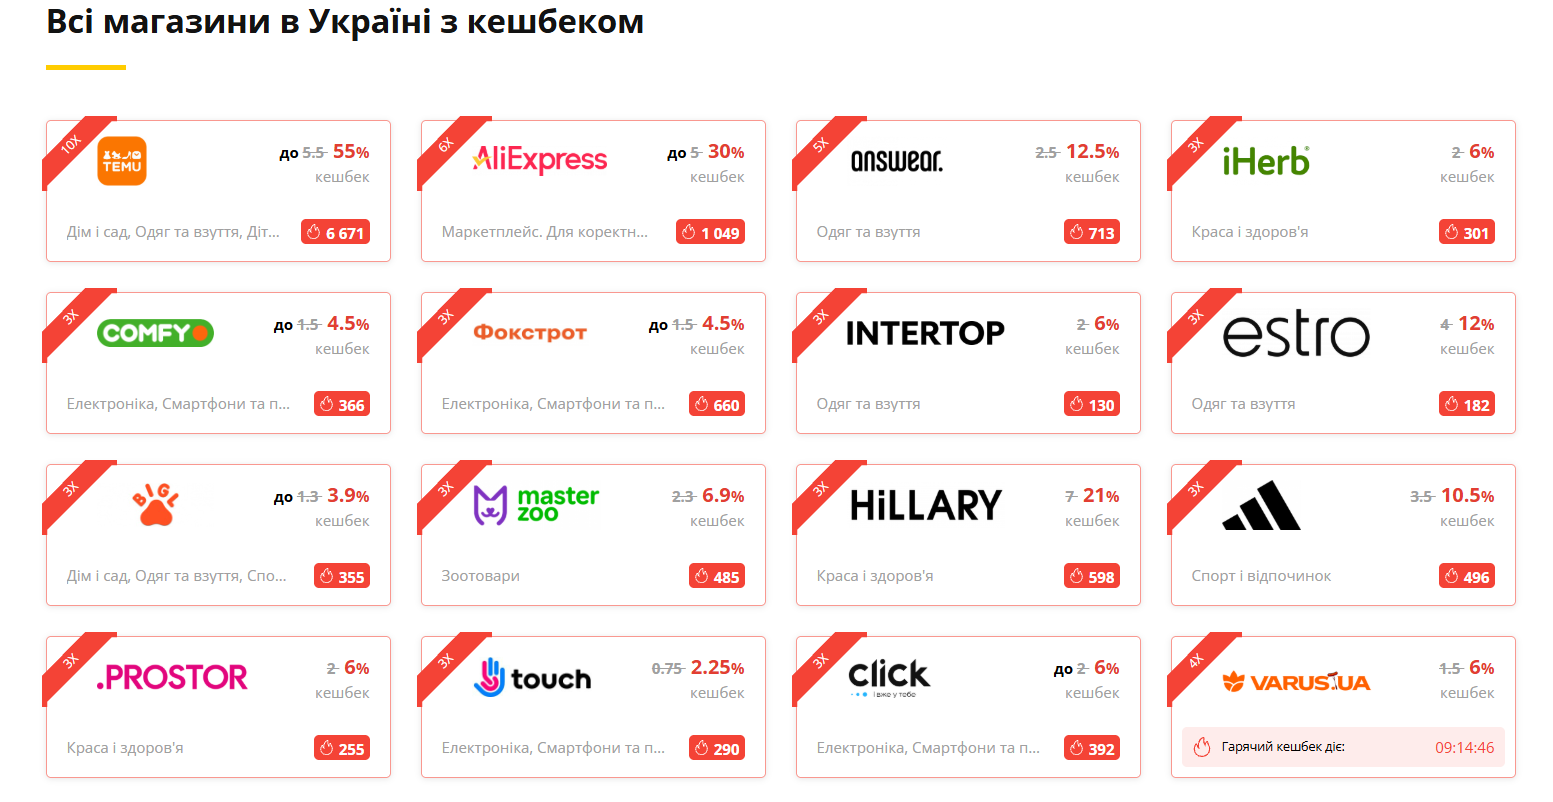
Task: Open the Prostor cosmetics logo
Action: pyautogui.click(x=172, y=678)
